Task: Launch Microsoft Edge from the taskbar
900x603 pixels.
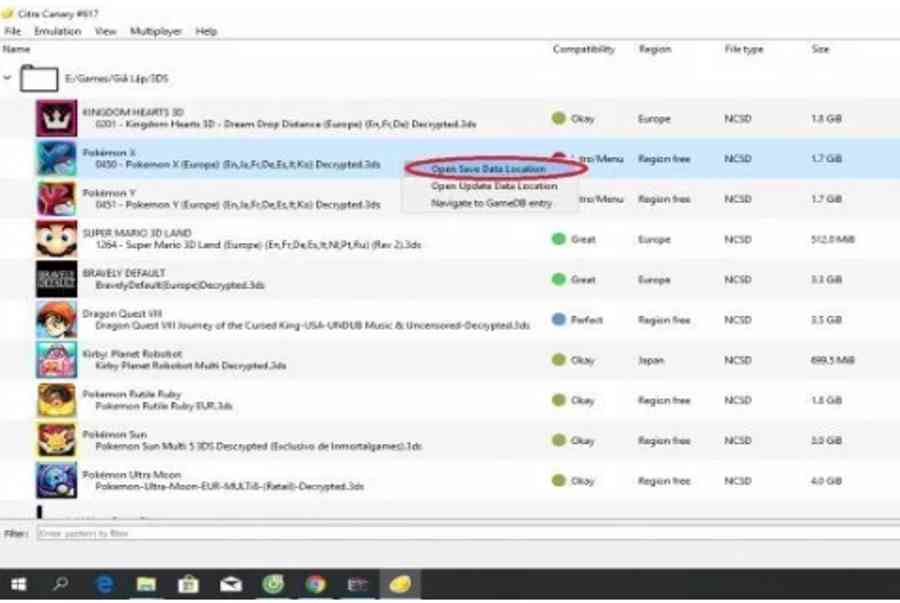Action: pos(104,584)
